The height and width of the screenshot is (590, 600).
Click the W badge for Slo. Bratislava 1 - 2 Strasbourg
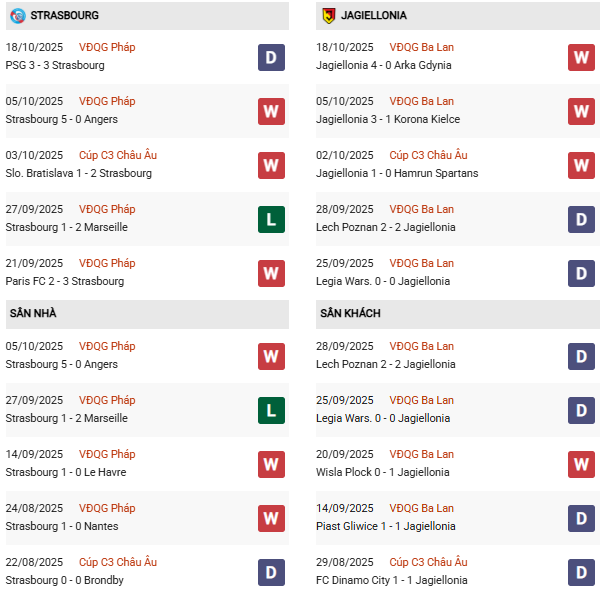click(271, 165)
